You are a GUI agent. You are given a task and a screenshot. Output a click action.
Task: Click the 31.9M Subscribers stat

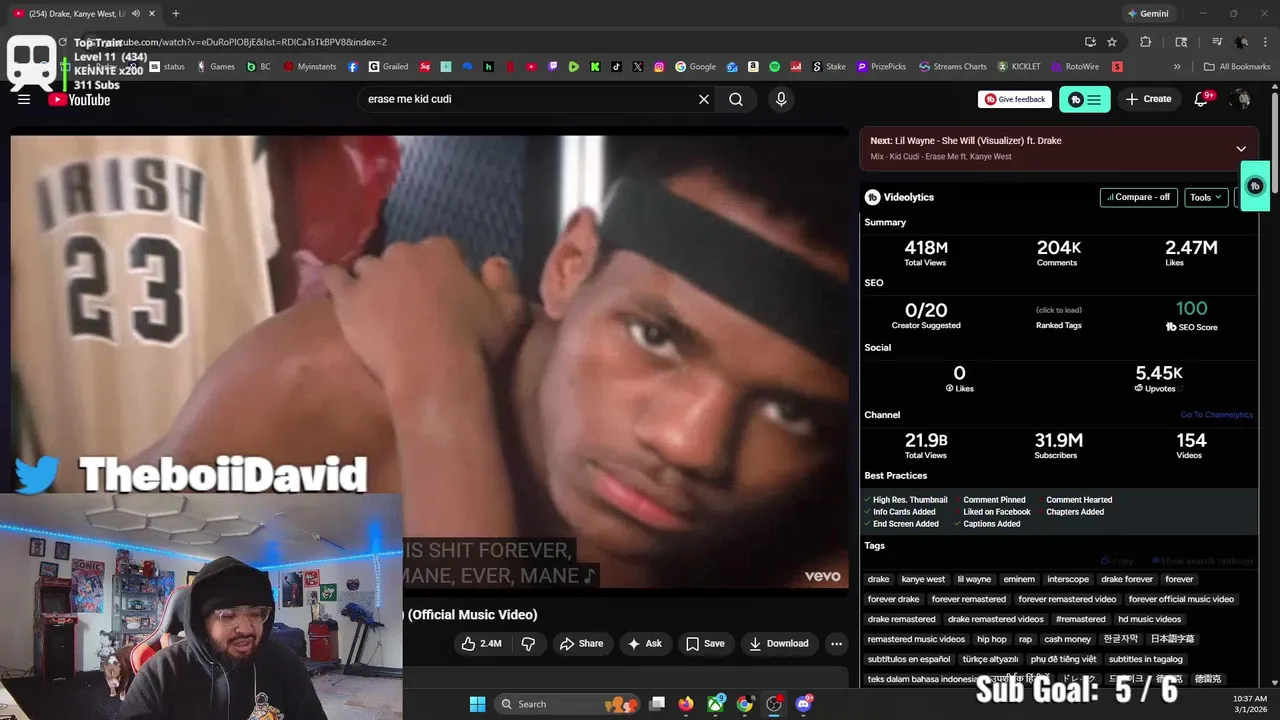click(x=1058, y=445)
